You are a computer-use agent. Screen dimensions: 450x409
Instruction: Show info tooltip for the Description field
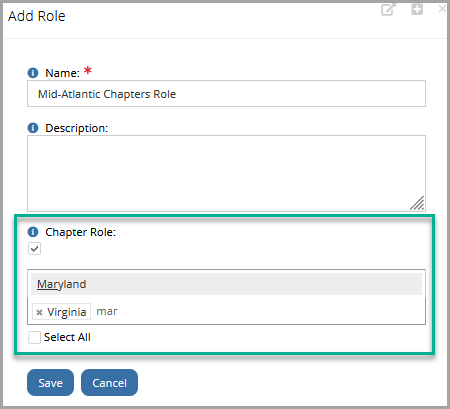pos(33,128)
